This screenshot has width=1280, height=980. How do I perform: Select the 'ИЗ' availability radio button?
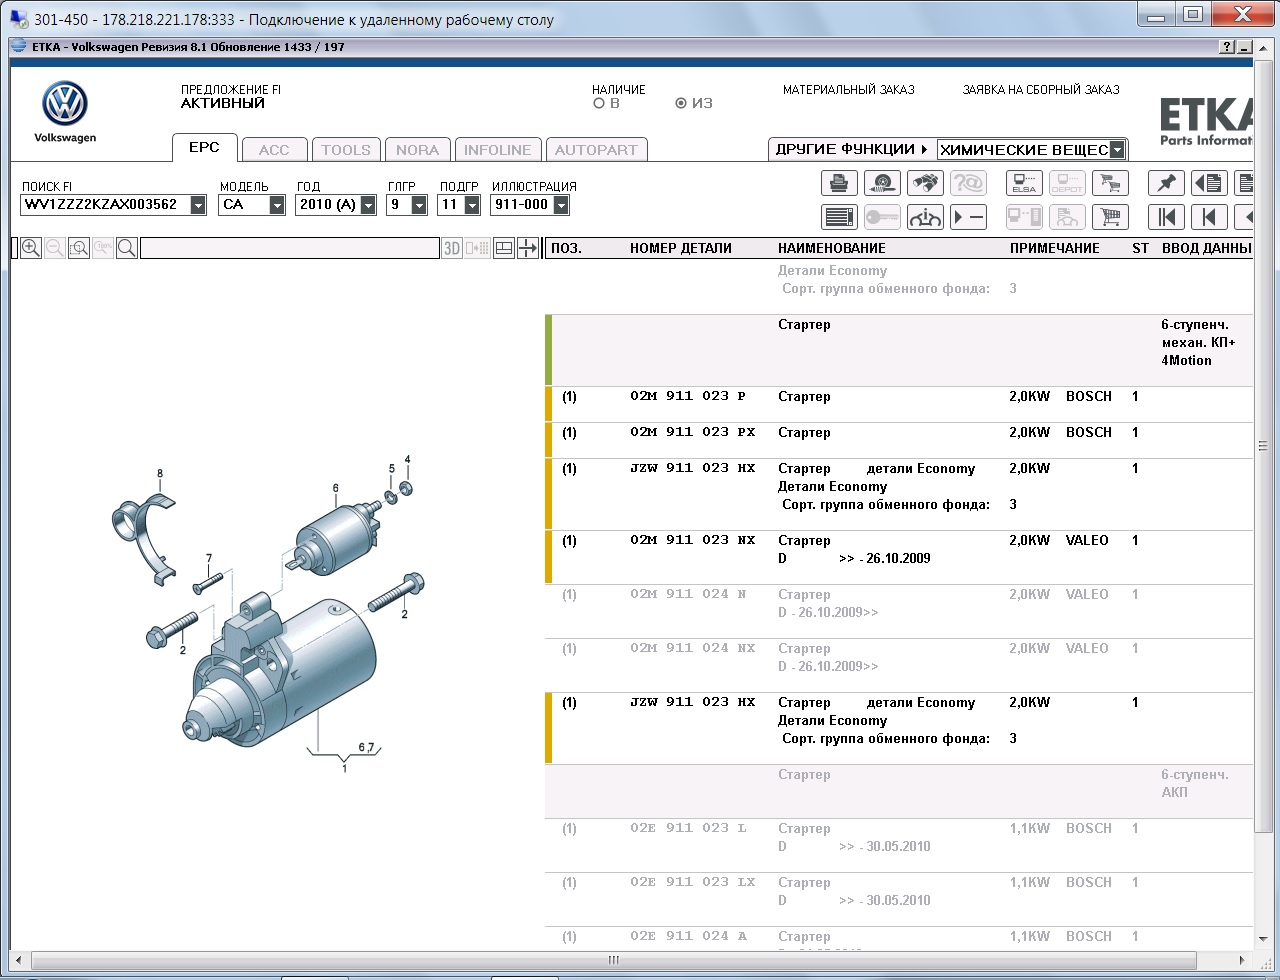coord(681,103)
